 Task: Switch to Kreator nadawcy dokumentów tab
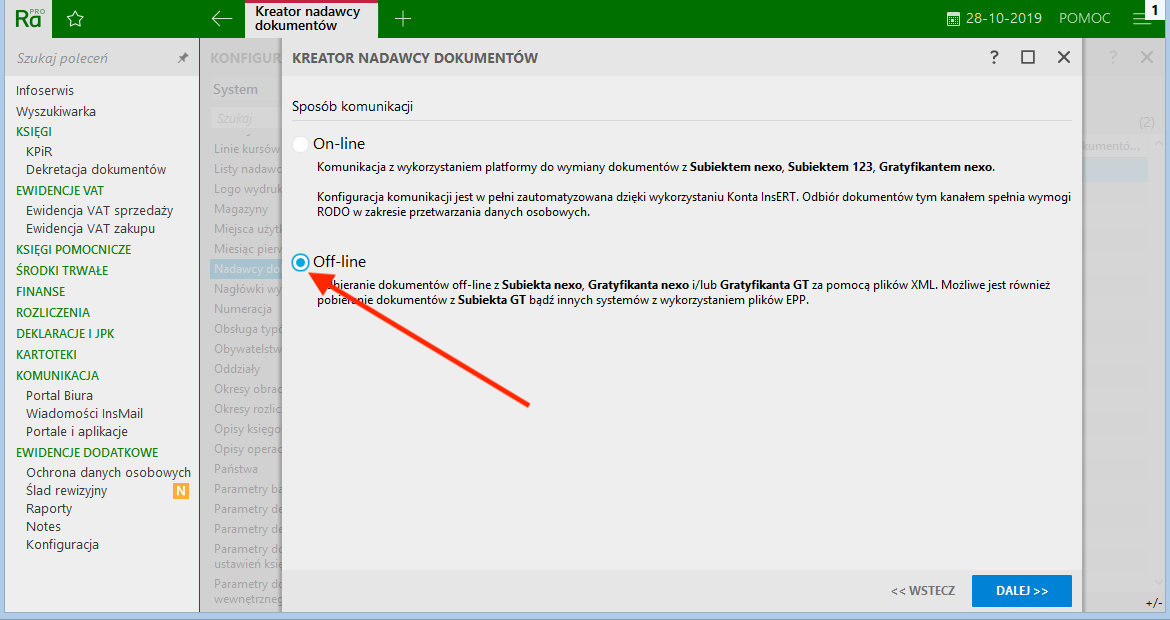click(310, 19)
